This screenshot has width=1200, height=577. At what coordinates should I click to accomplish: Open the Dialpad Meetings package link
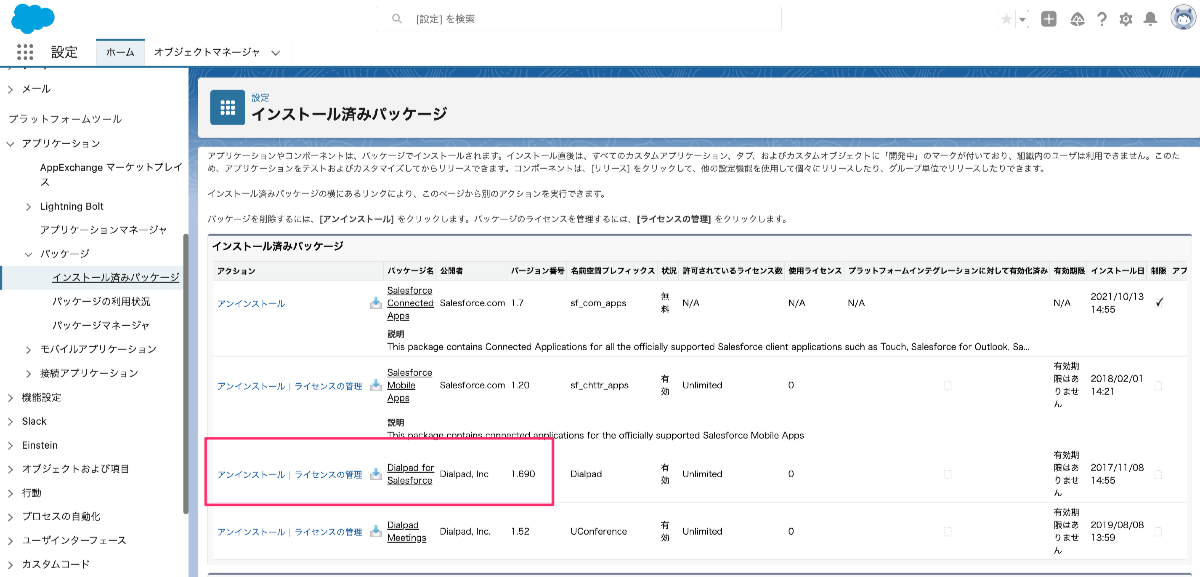click(407, 532)
